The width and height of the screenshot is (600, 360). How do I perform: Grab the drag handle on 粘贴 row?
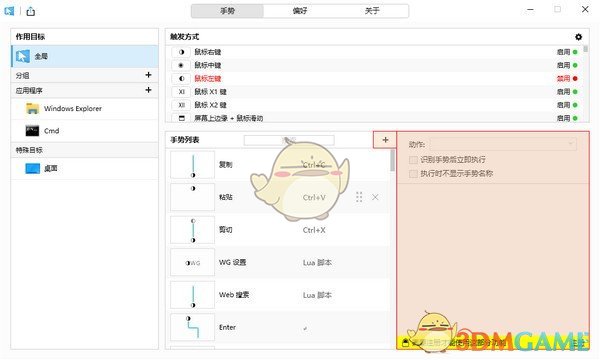click(x=359, y=197)
